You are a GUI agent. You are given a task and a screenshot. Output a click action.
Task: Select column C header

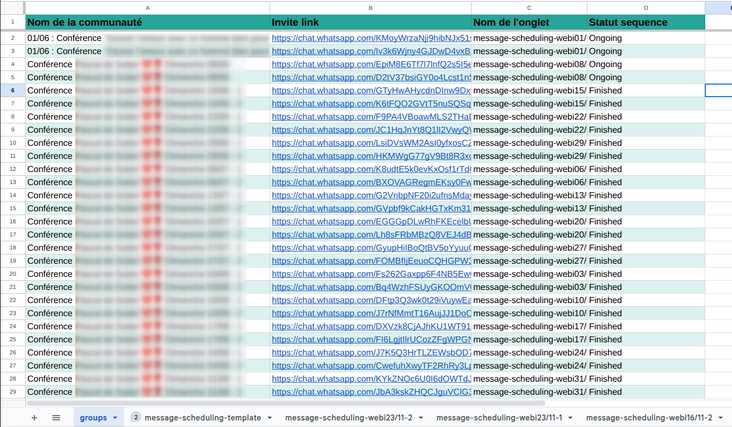pos(528,7)
